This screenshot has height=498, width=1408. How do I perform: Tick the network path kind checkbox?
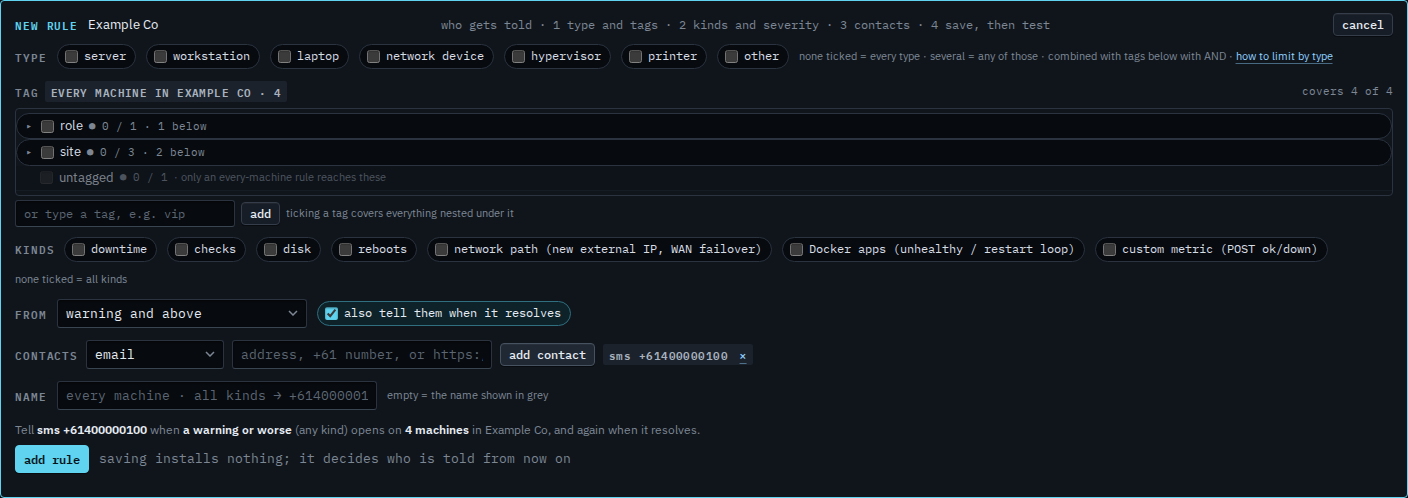(x=441, y=249)
